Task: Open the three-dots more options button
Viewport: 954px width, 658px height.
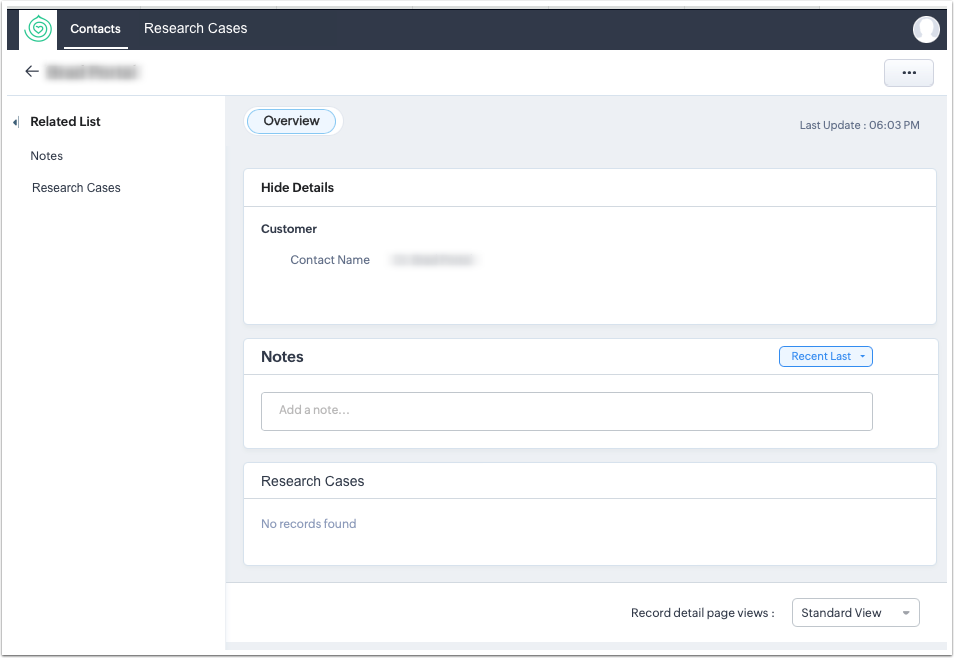Action: pyautogui.click(x=908, y=73)
